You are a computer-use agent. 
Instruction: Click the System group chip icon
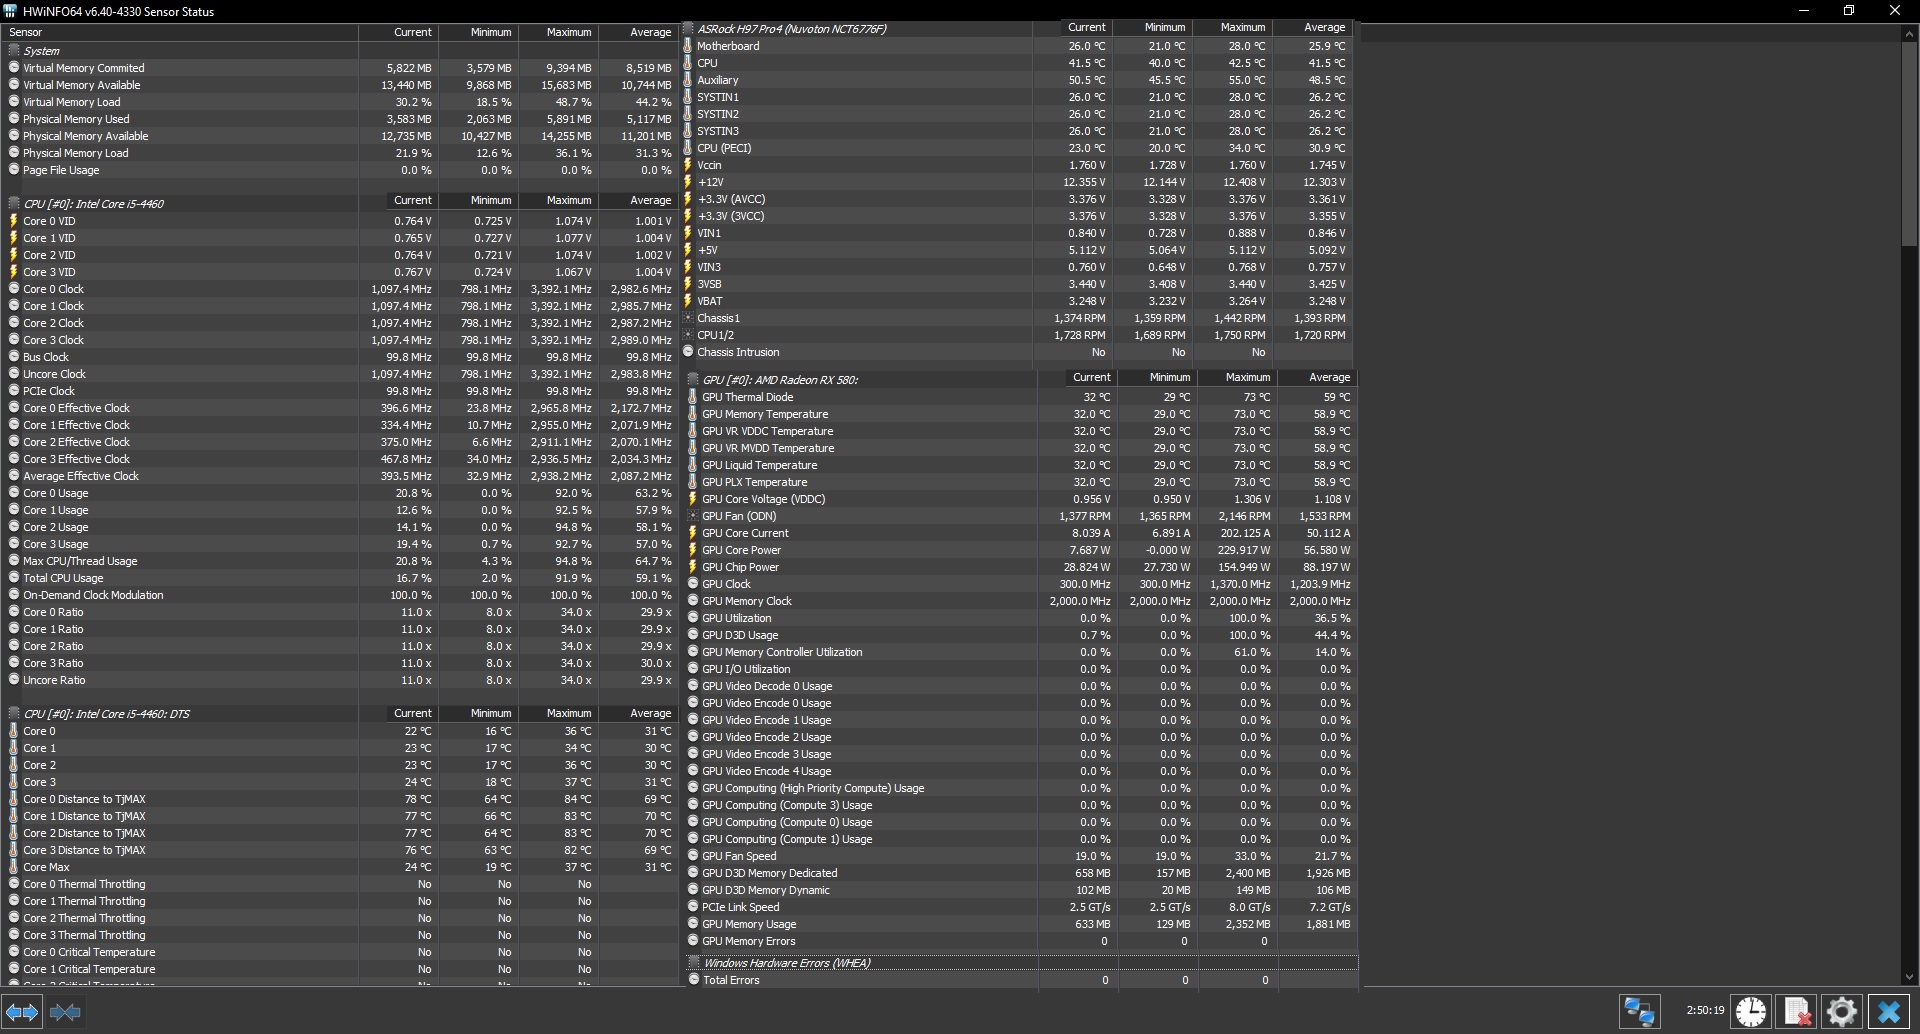click(14, 50)
